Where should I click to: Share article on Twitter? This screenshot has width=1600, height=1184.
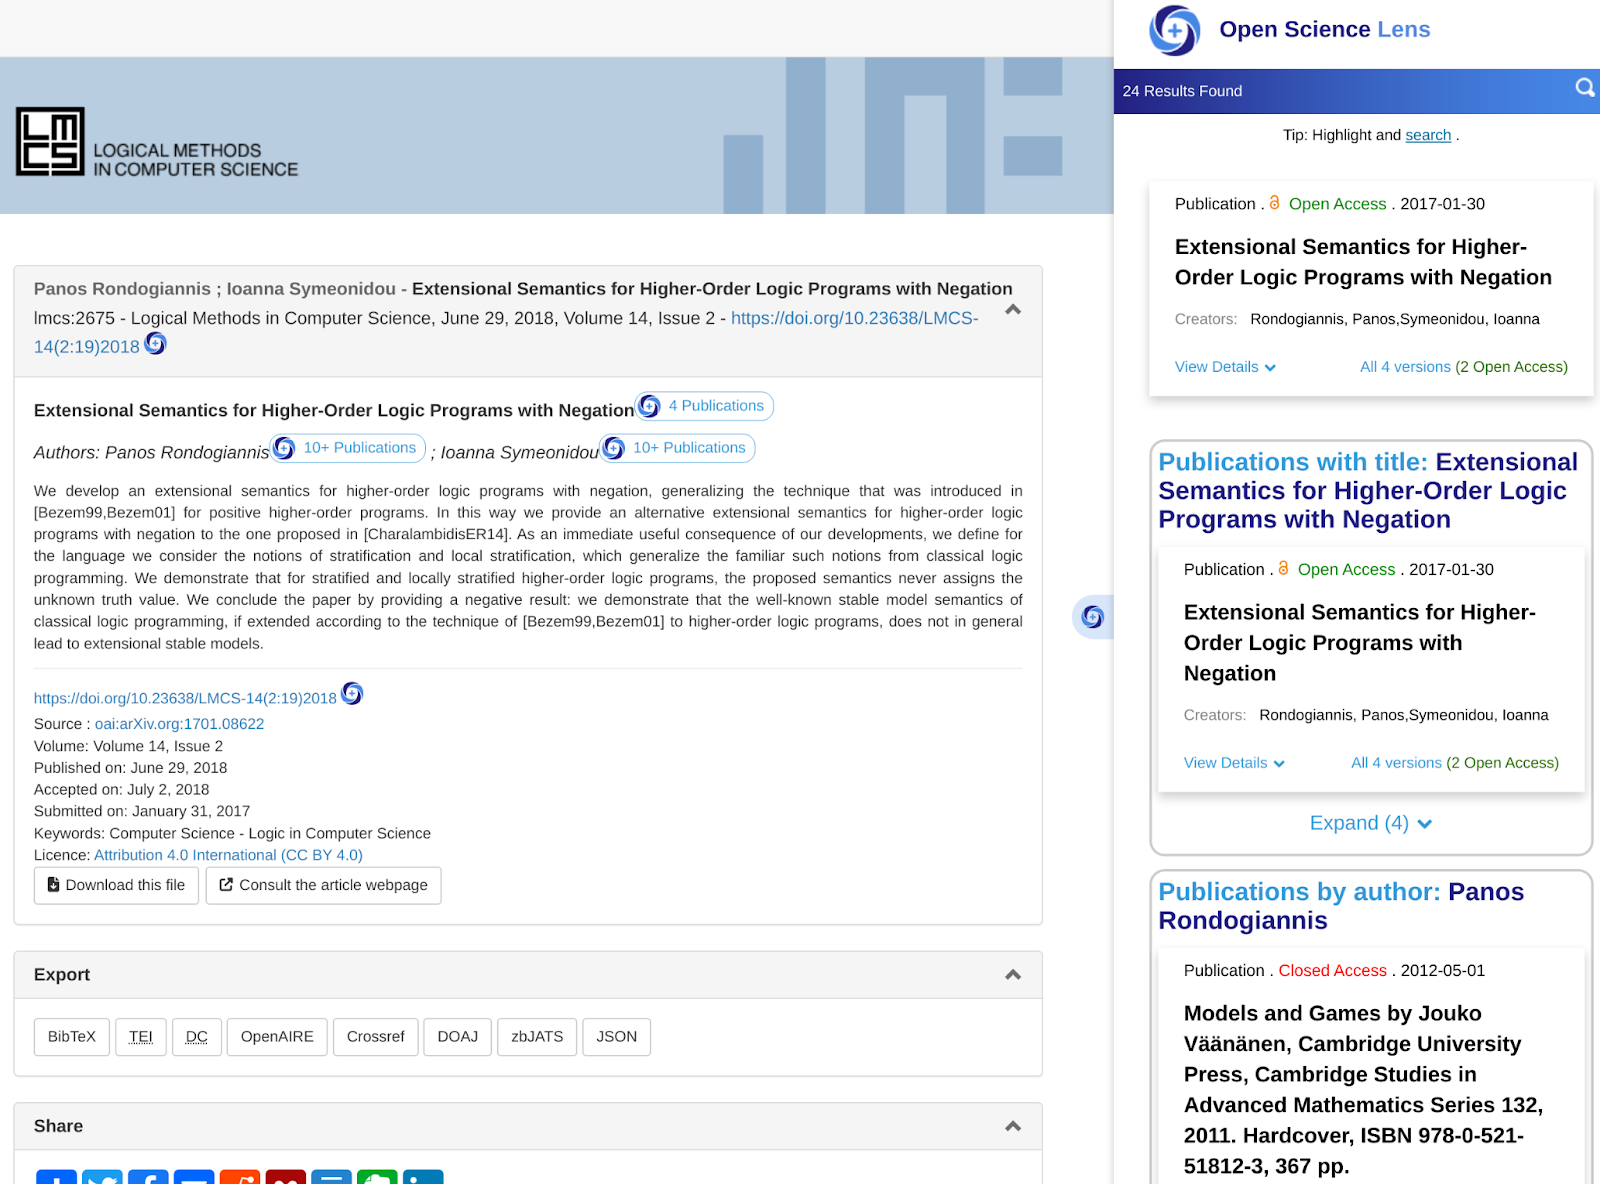click(102, 1177)
